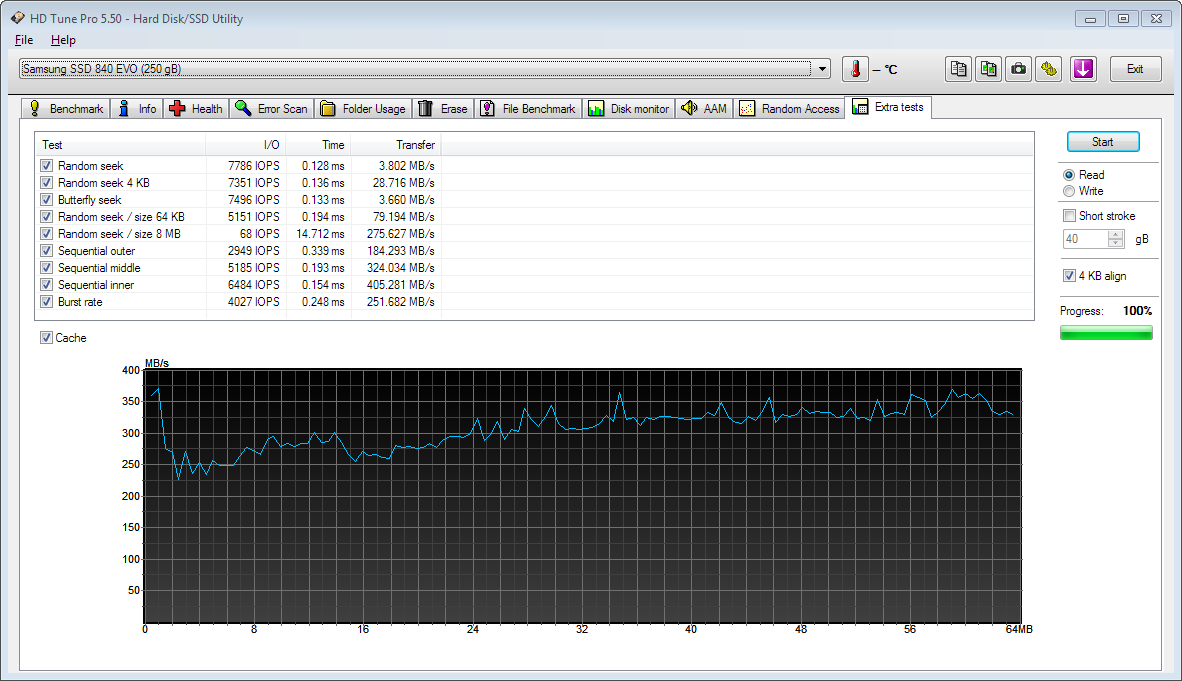Image resolution: width=1182 pixels, height=681 pixels.
Task: Open the File menu
Action: pos(23,40)
